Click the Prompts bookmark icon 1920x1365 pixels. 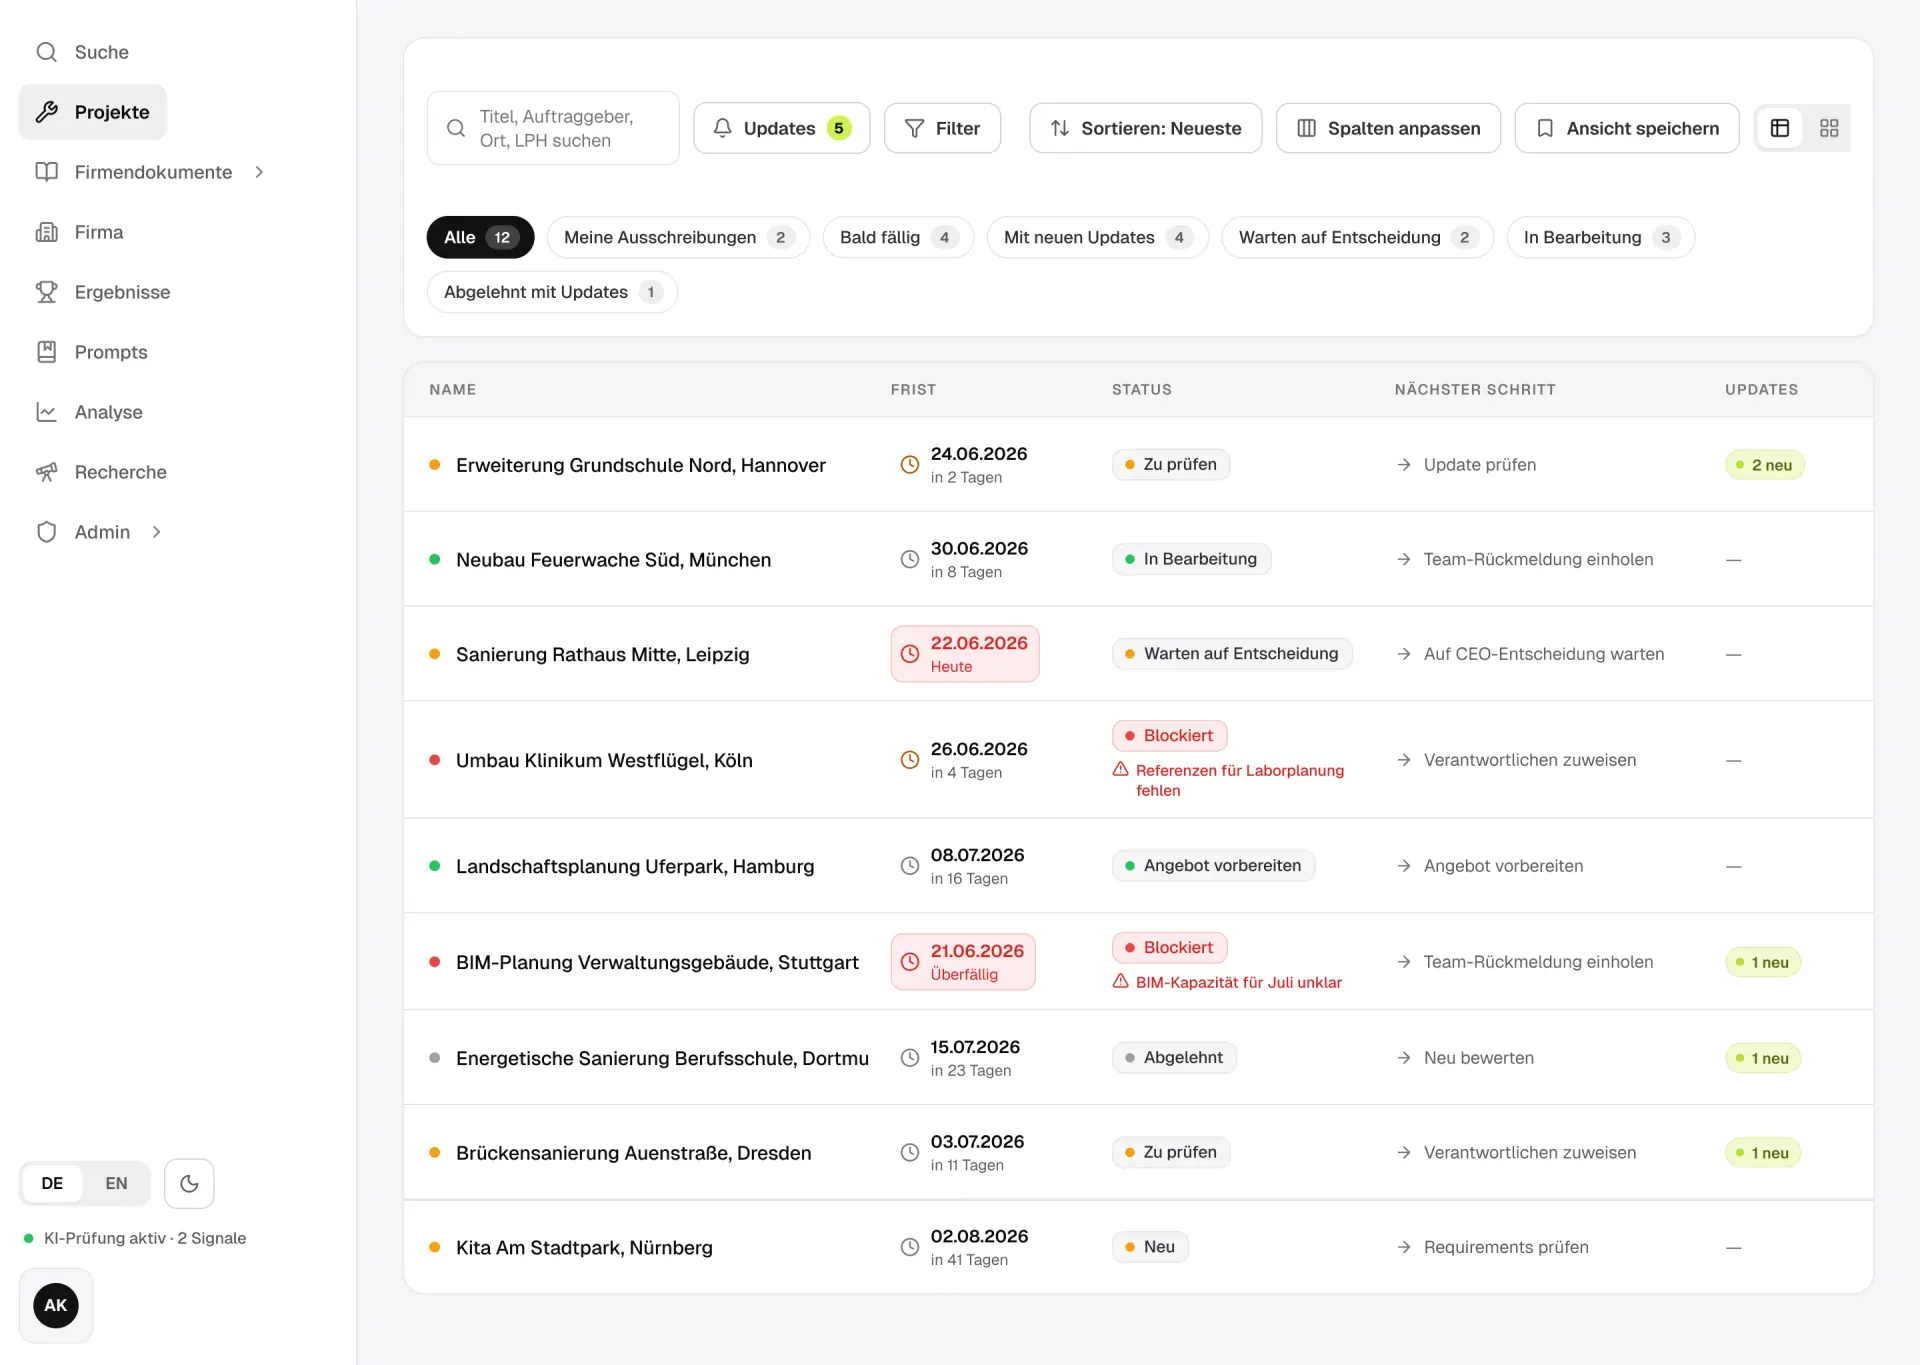[46, 352]
